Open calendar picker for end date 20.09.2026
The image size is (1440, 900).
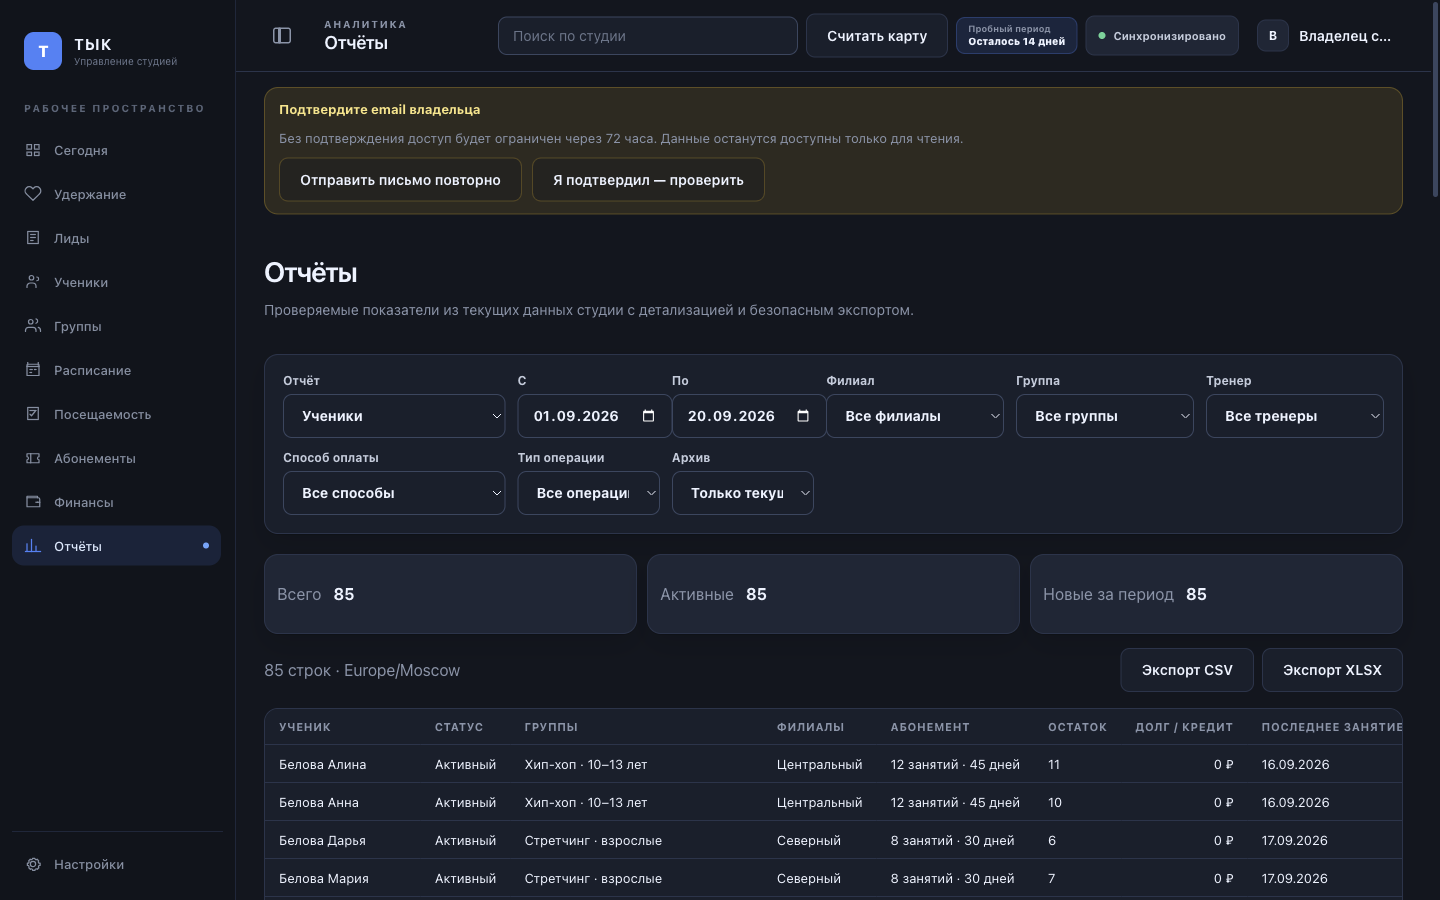tap(802, 416)
